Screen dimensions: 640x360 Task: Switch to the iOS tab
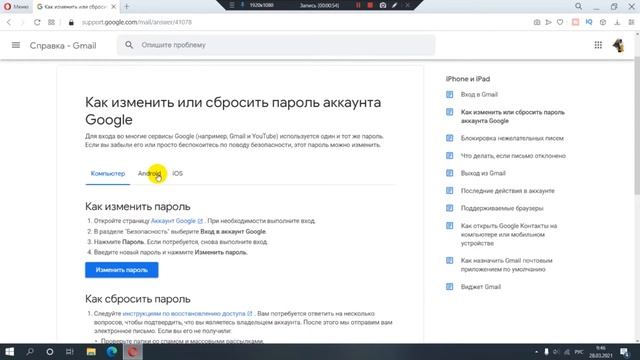click(x=178, y=174)
